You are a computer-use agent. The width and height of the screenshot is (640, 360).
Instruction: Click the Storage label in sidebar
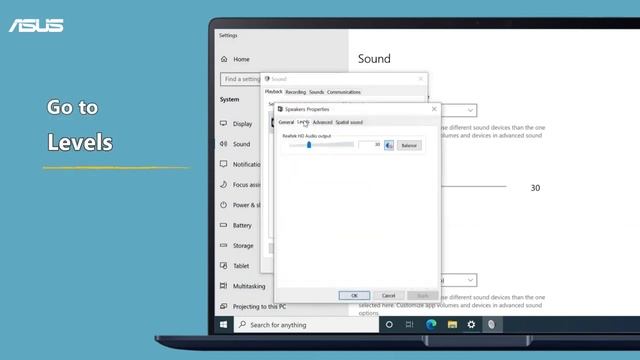click(x=243, y=246)
